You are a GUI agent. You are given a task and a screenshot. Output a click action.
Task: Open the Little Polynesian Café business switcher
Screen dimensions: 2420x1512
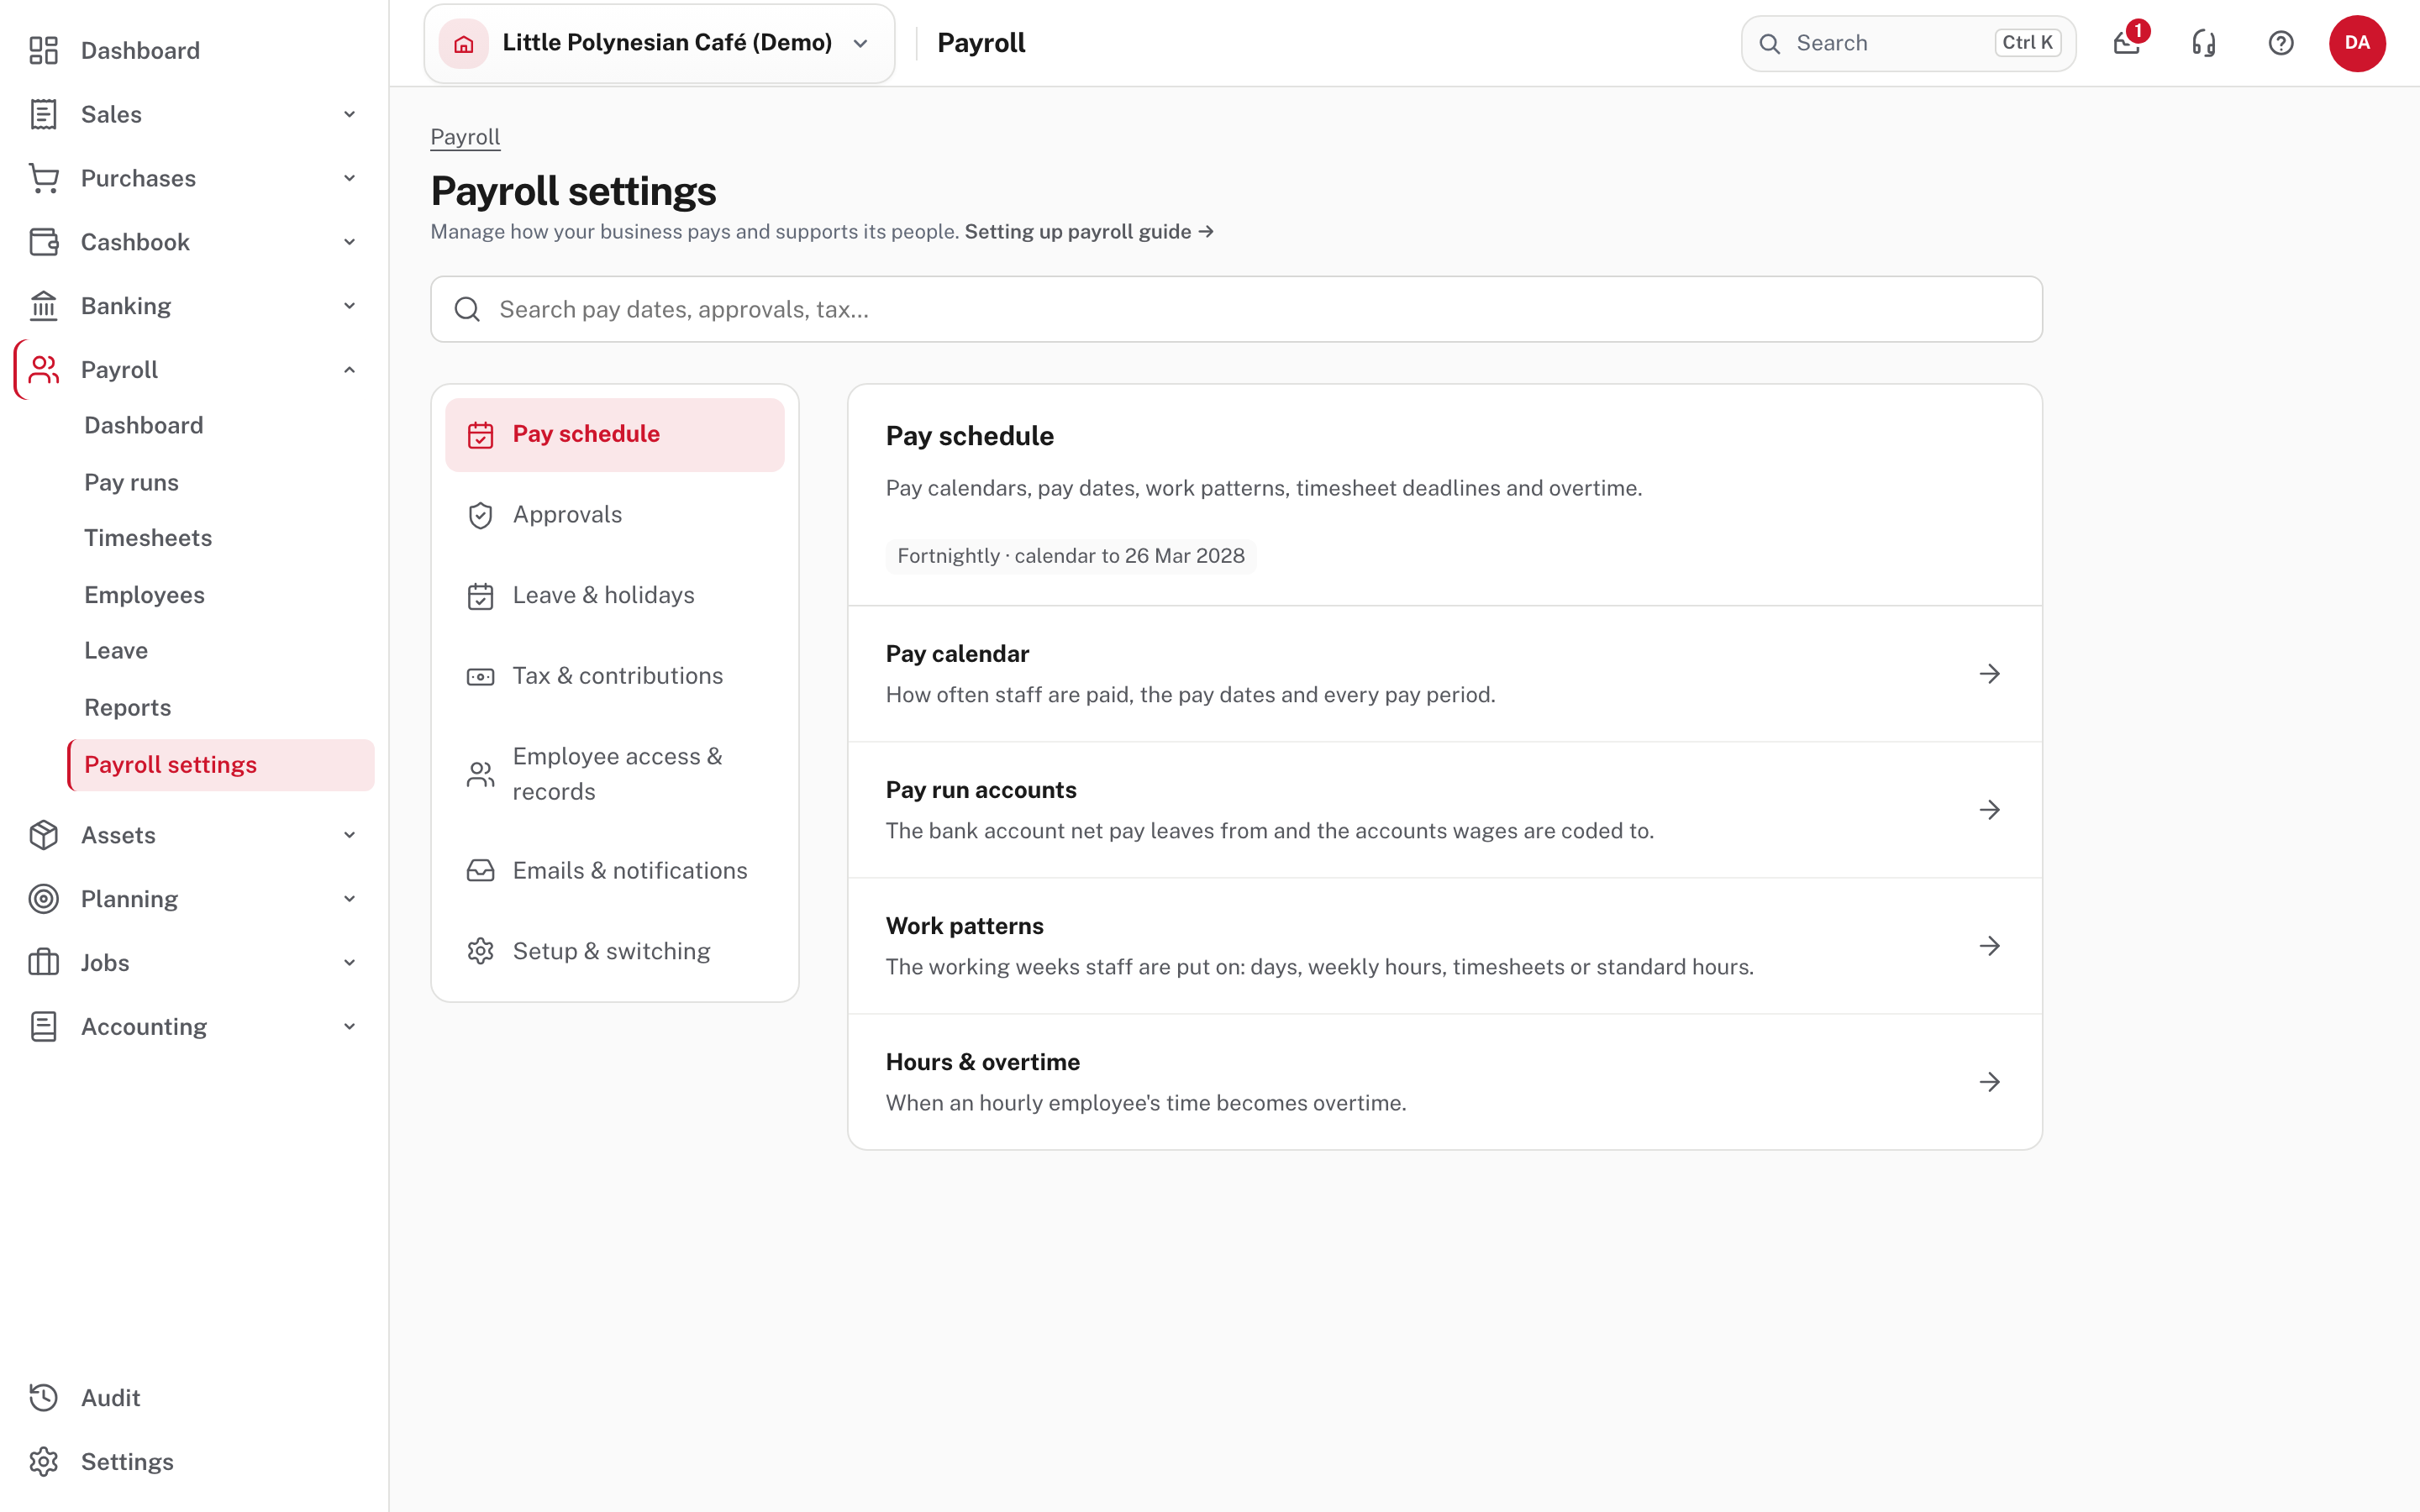(659, 43)
